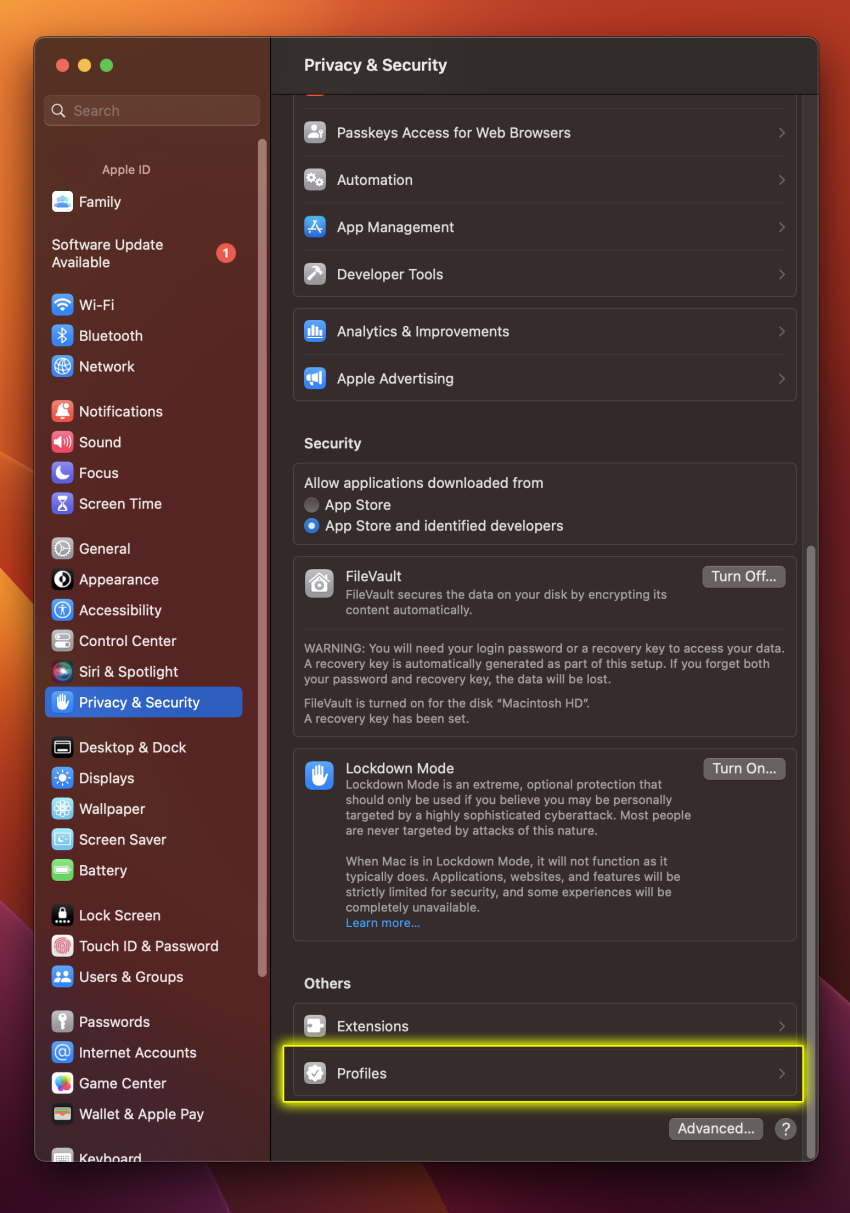Open the Network globe icon
This screenshot has height=1213, width=850.
tap(62, 367)
